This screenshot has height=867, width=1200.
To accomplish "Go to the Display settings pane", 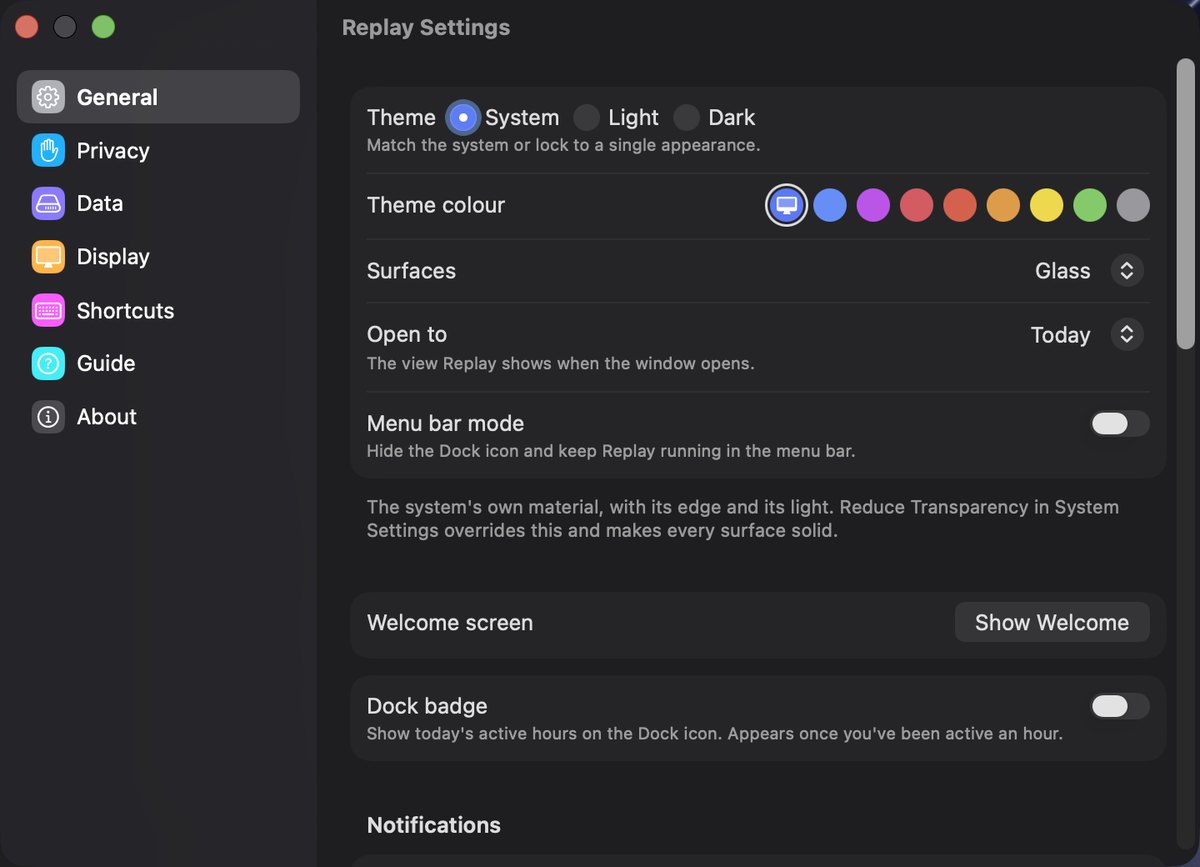I will pos(158,257).
